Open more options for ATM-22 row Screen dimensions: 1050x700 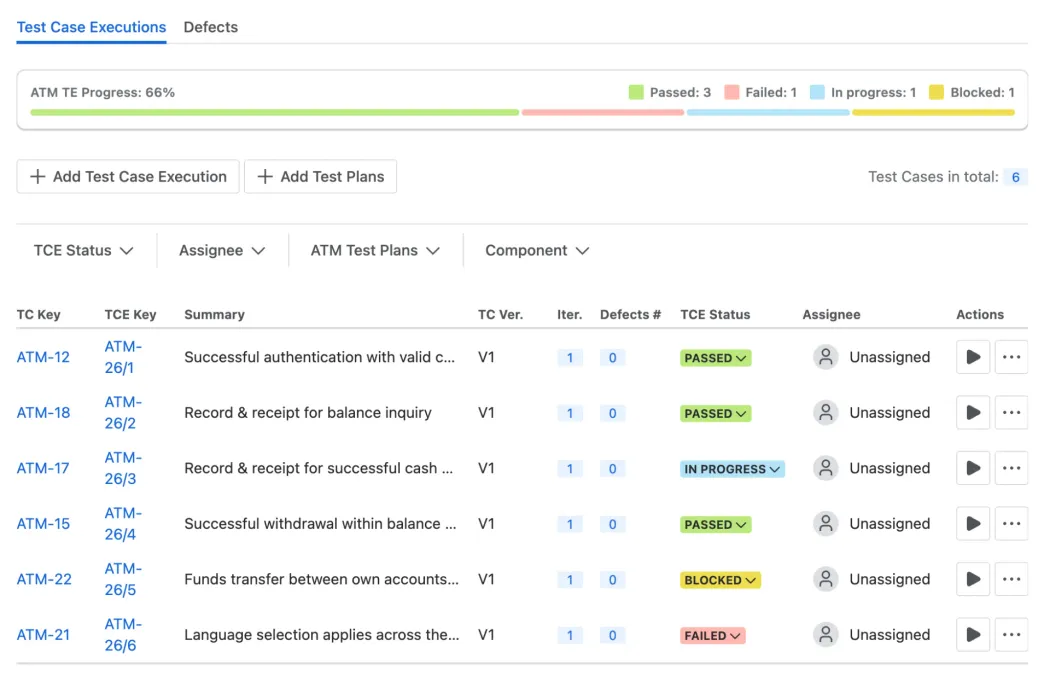point(1011,579)
